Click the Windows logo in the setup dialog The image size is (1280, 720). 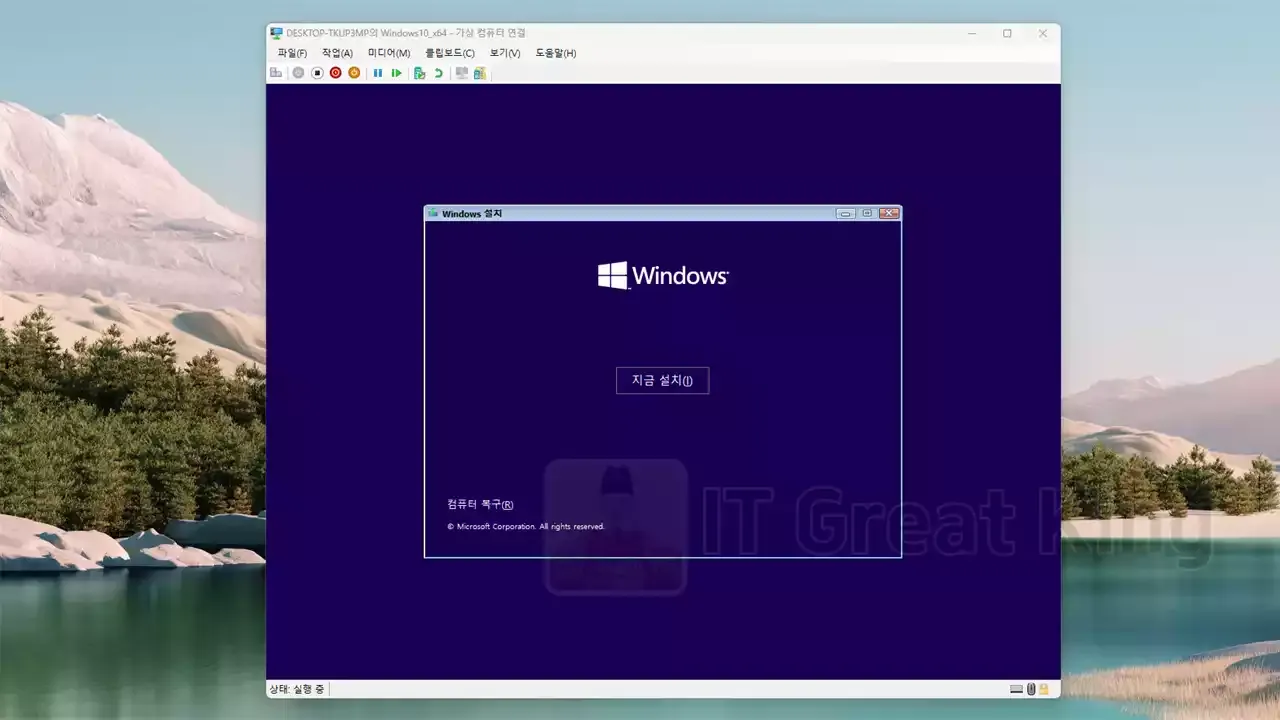[x=663, y=275]
